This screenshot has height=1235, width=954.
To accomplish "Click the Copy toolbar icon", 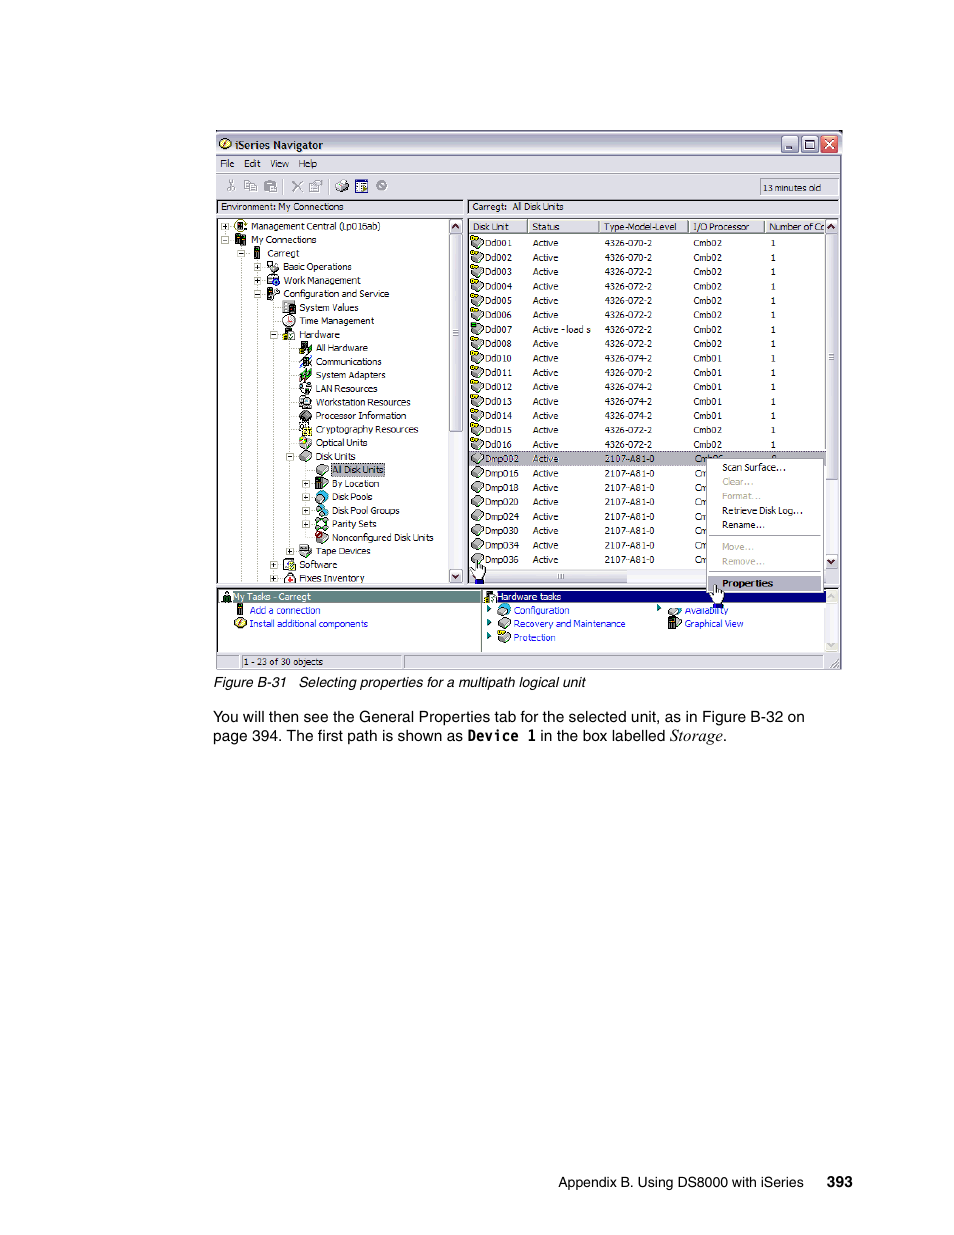I will tap(250, 186).
